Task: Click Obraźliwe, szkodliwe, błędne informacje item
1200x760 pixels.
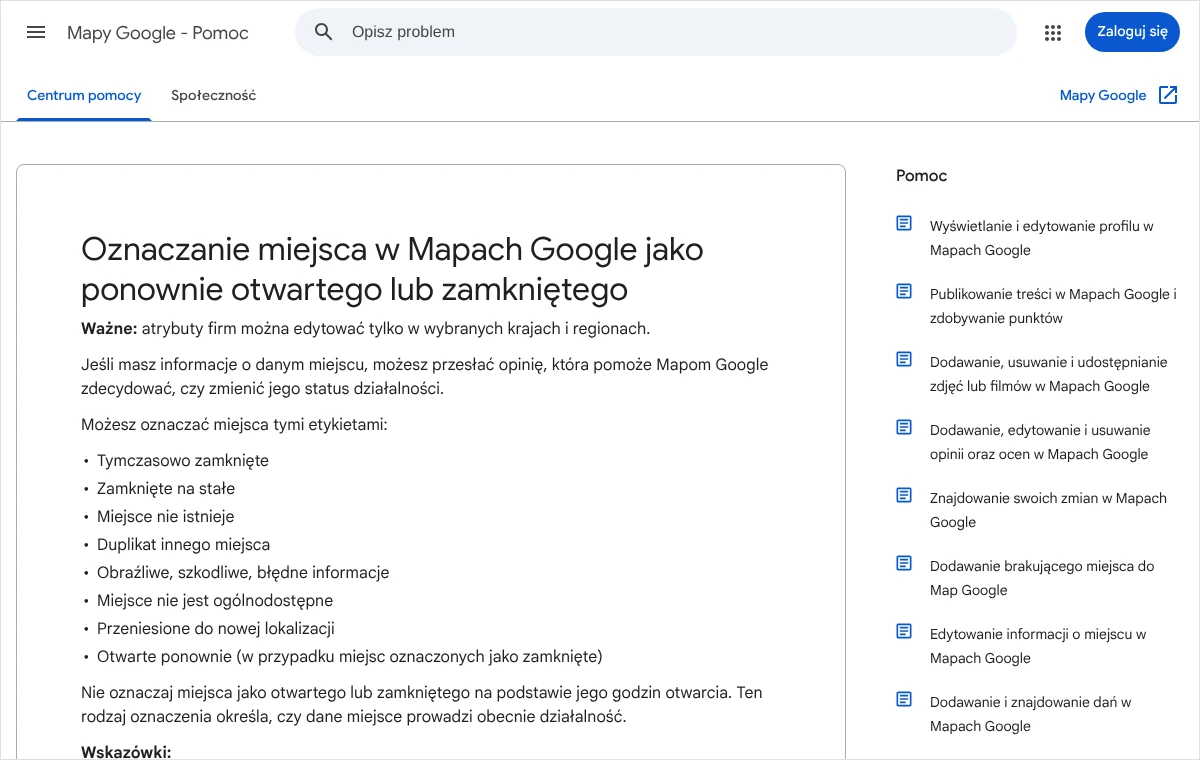Action: pyautogui.click(x=243, y=573)
